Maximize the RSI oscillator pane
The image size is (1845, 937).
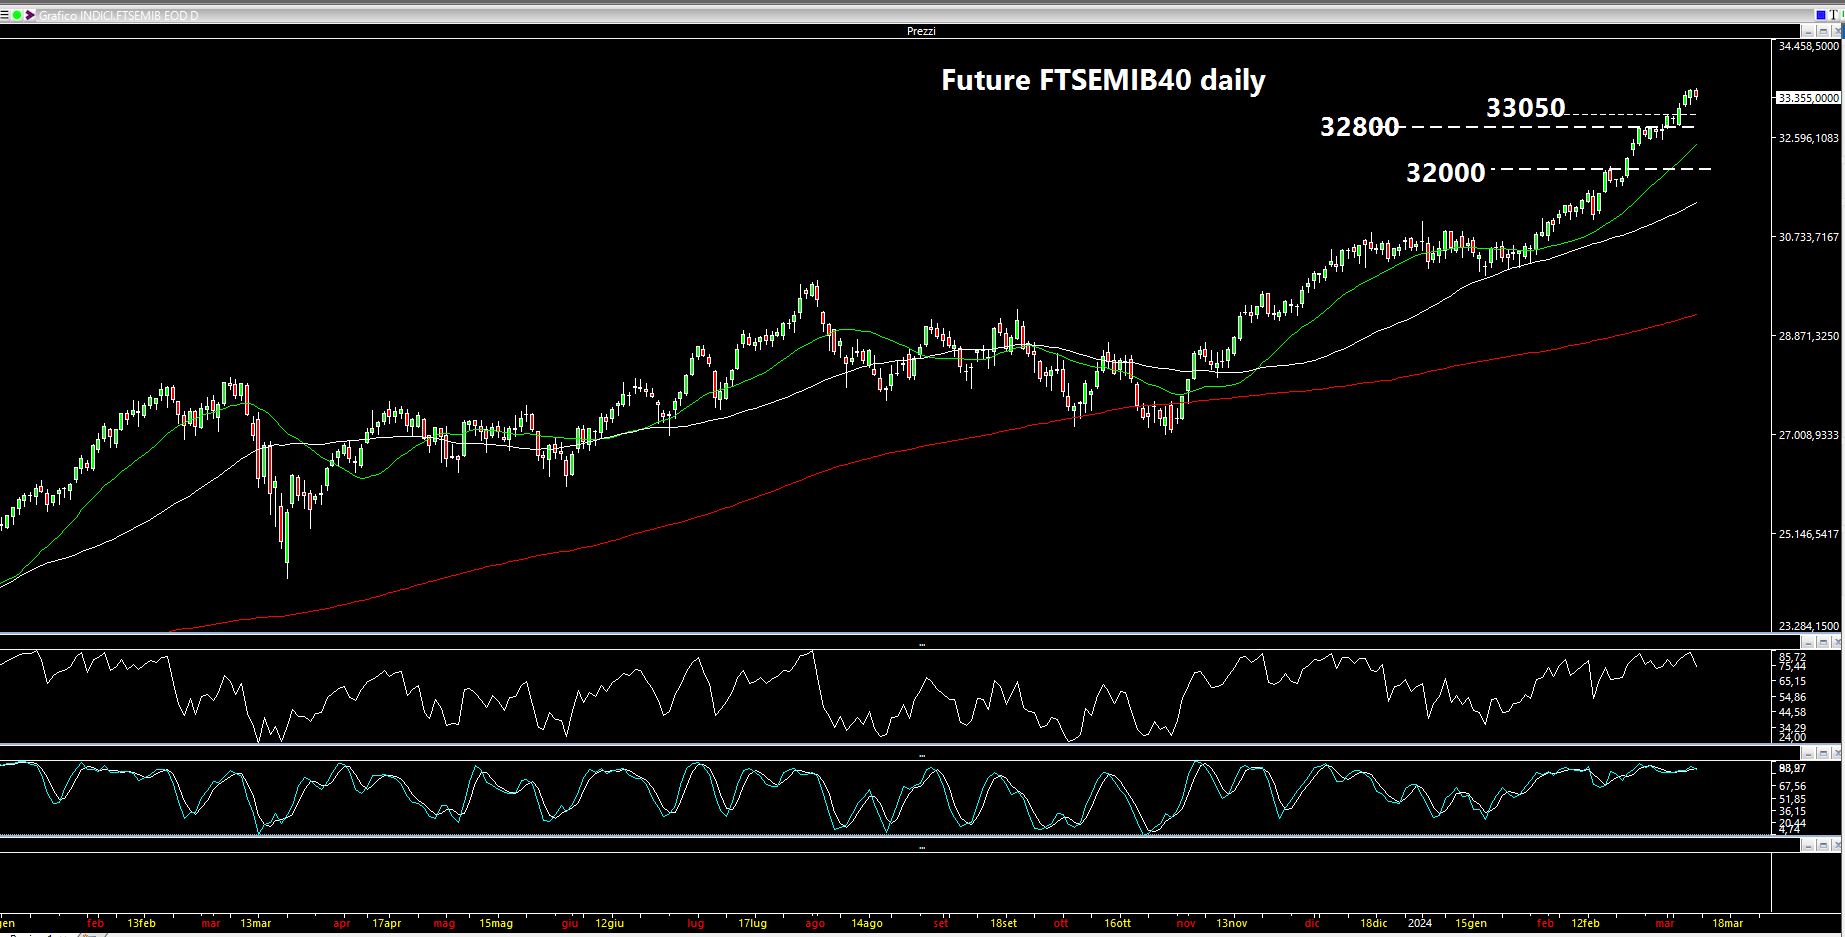(x=1823, y=642)
